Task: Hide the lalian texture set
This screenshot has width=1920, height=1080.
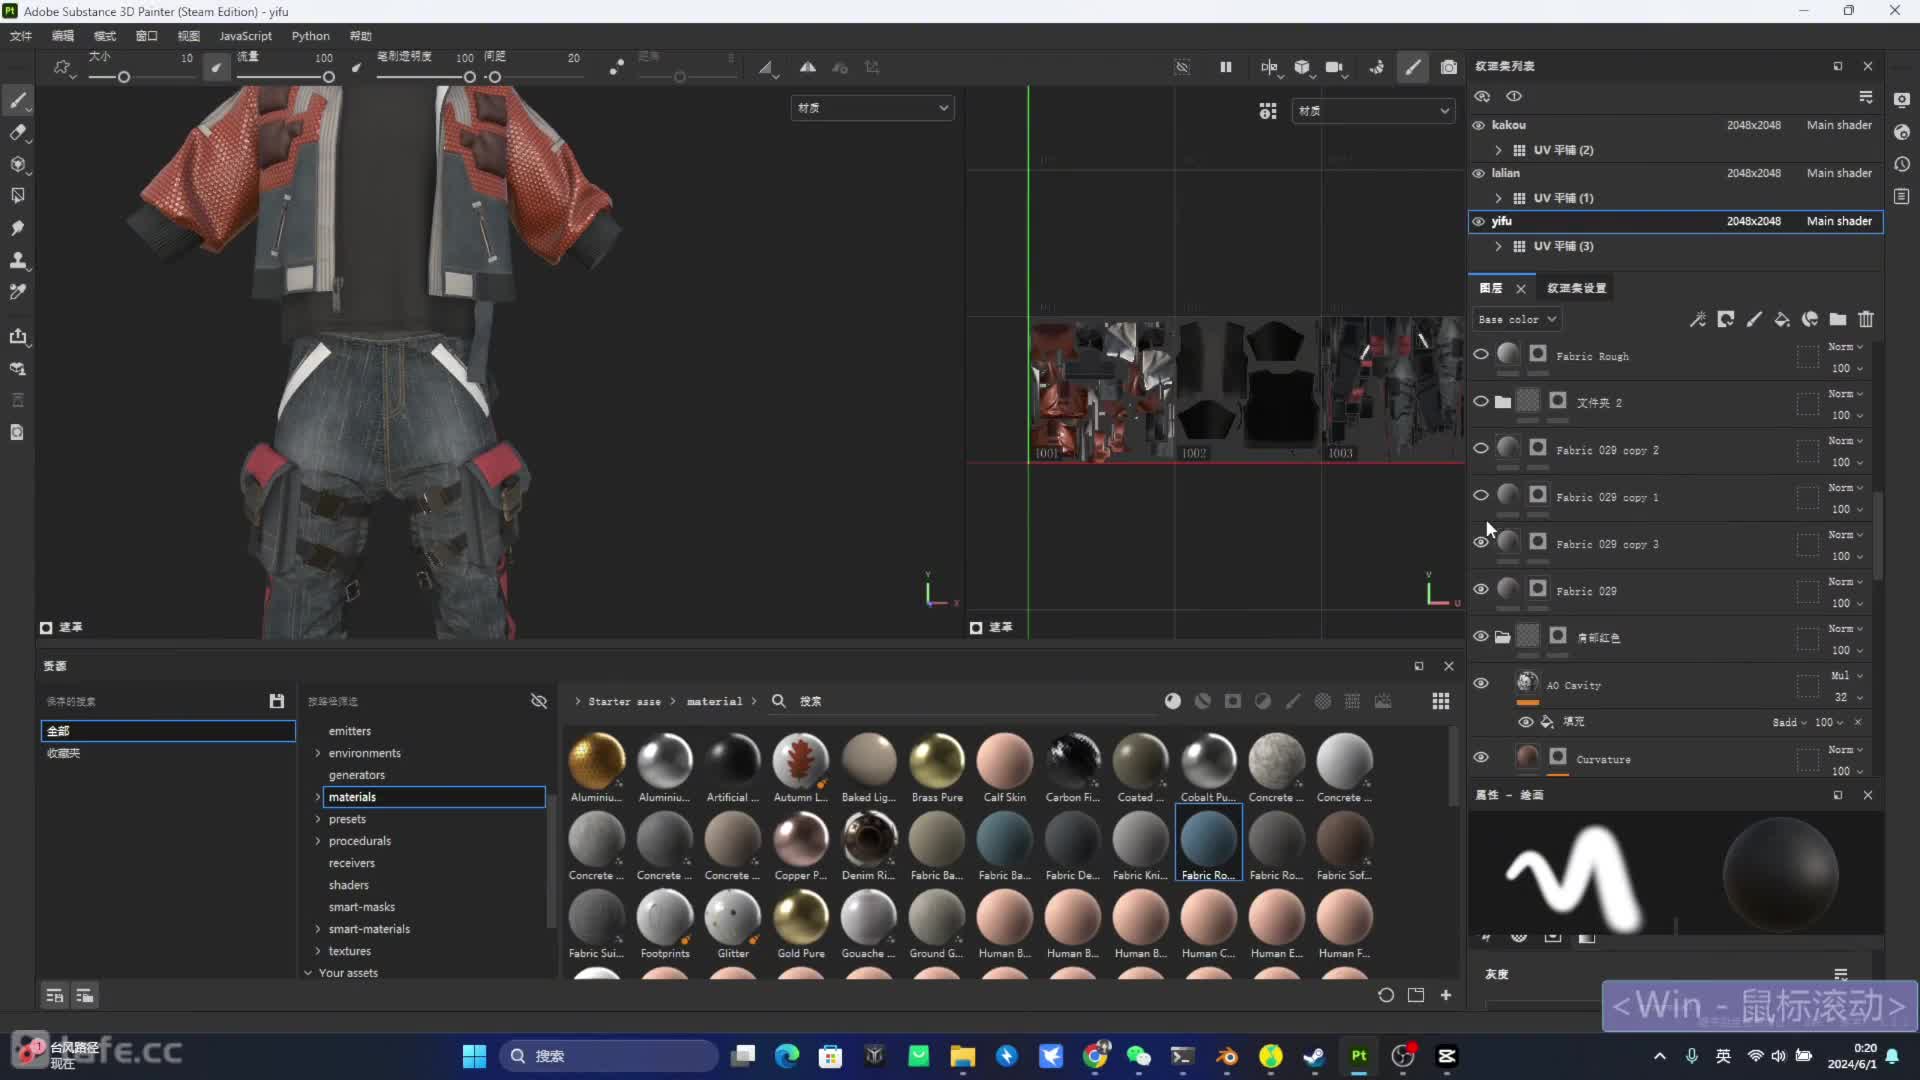Action: pyautogui.click(x=1479, y=173)
